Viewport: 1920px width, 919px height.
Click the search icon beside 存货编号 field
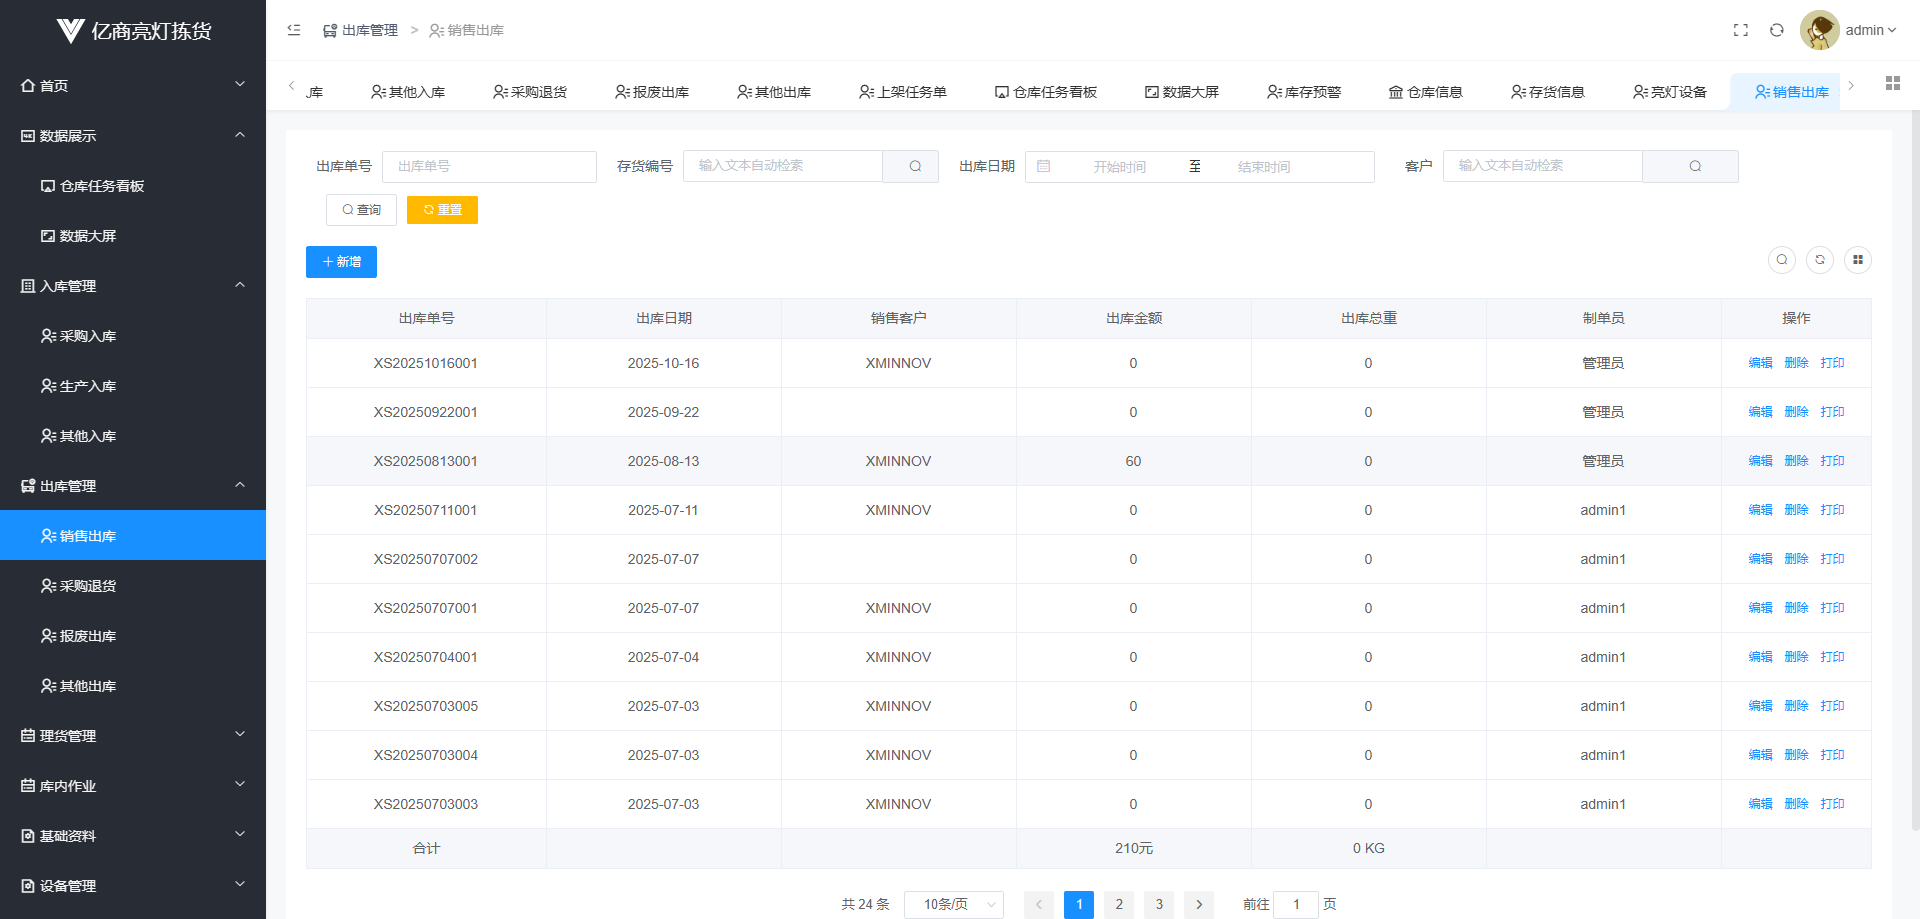click(914, 166)
